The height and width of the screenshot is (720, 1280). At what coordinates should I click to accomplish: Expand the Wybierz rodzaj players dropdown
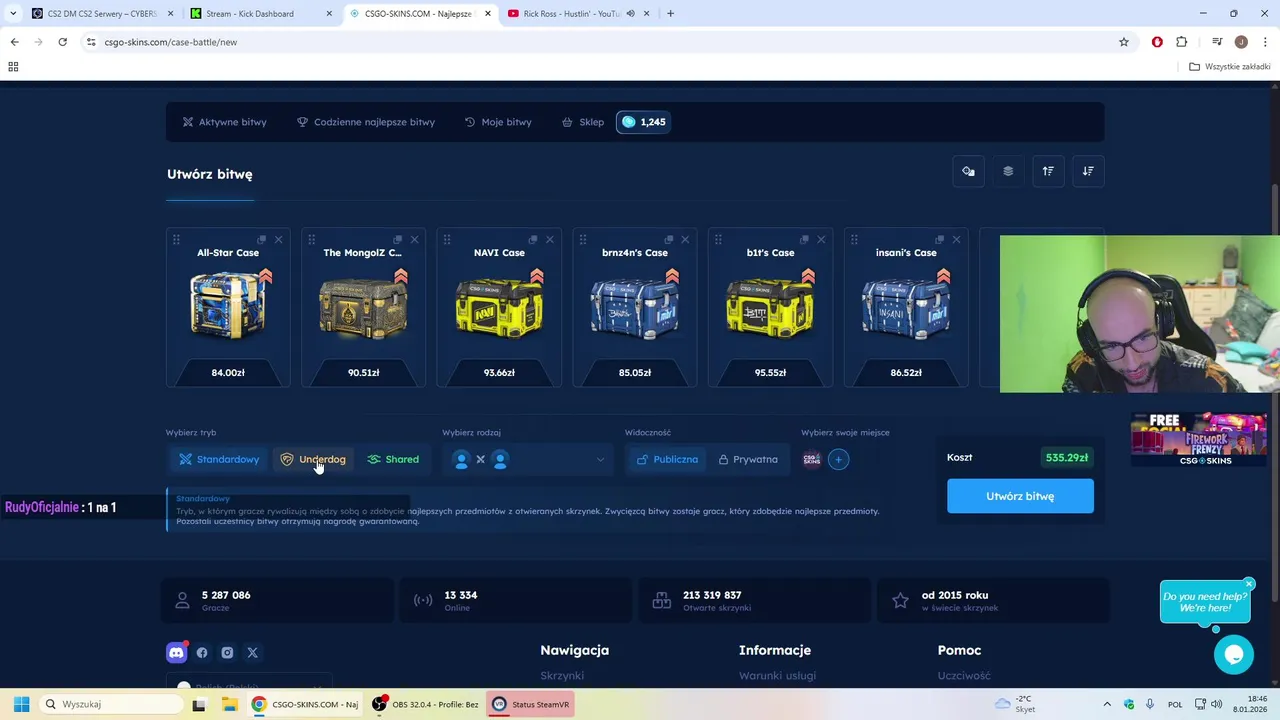pos(528,460)
